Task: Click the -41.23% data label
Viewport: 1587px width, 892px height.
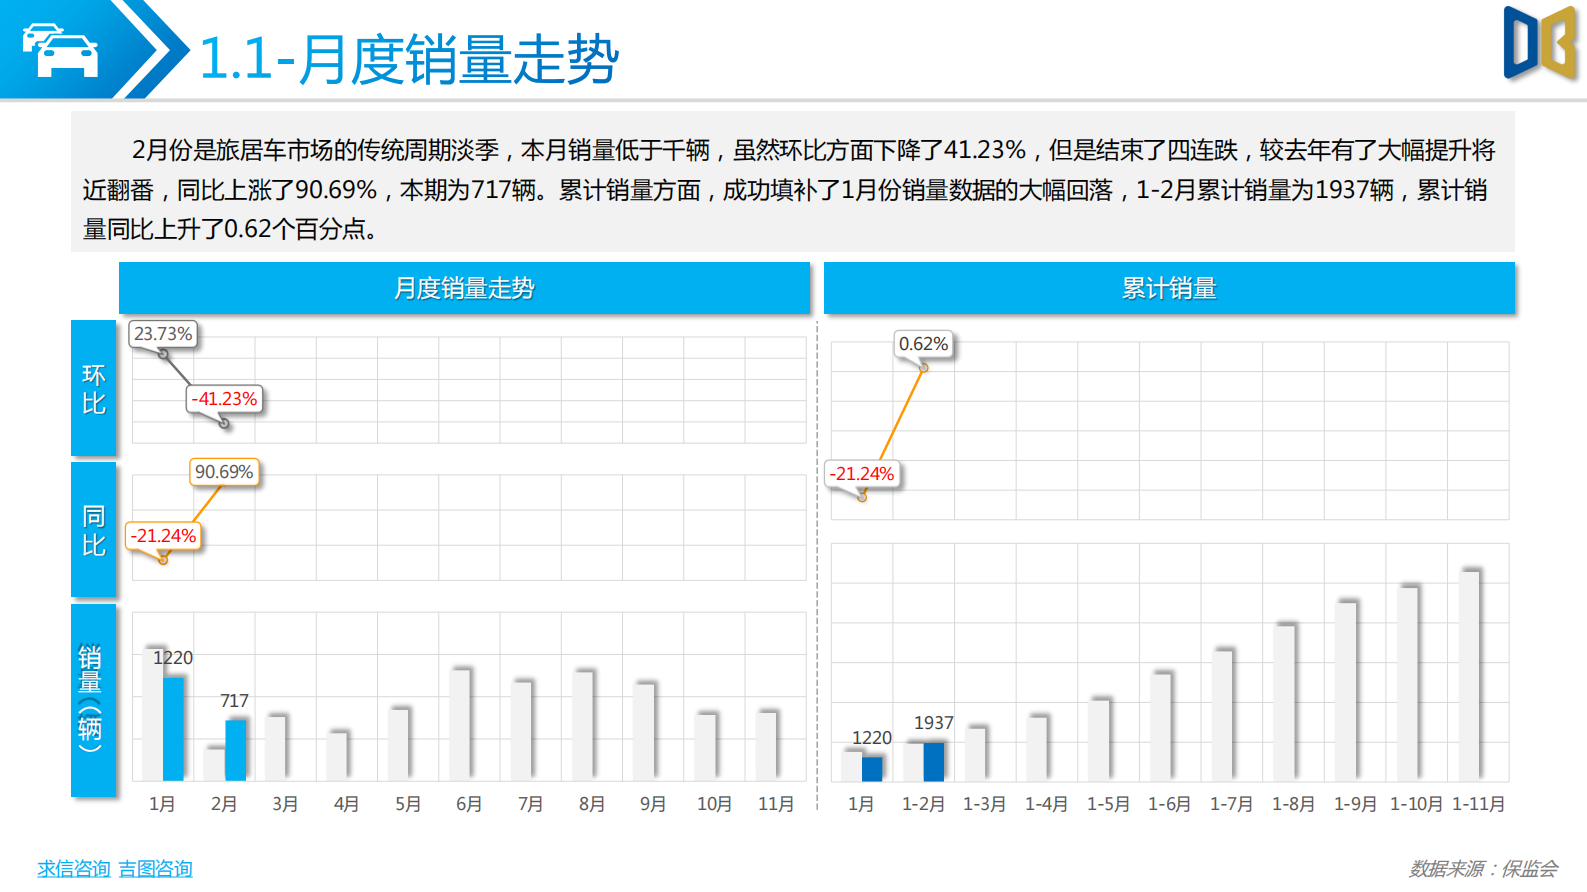Action: click(x=224, y=399)
